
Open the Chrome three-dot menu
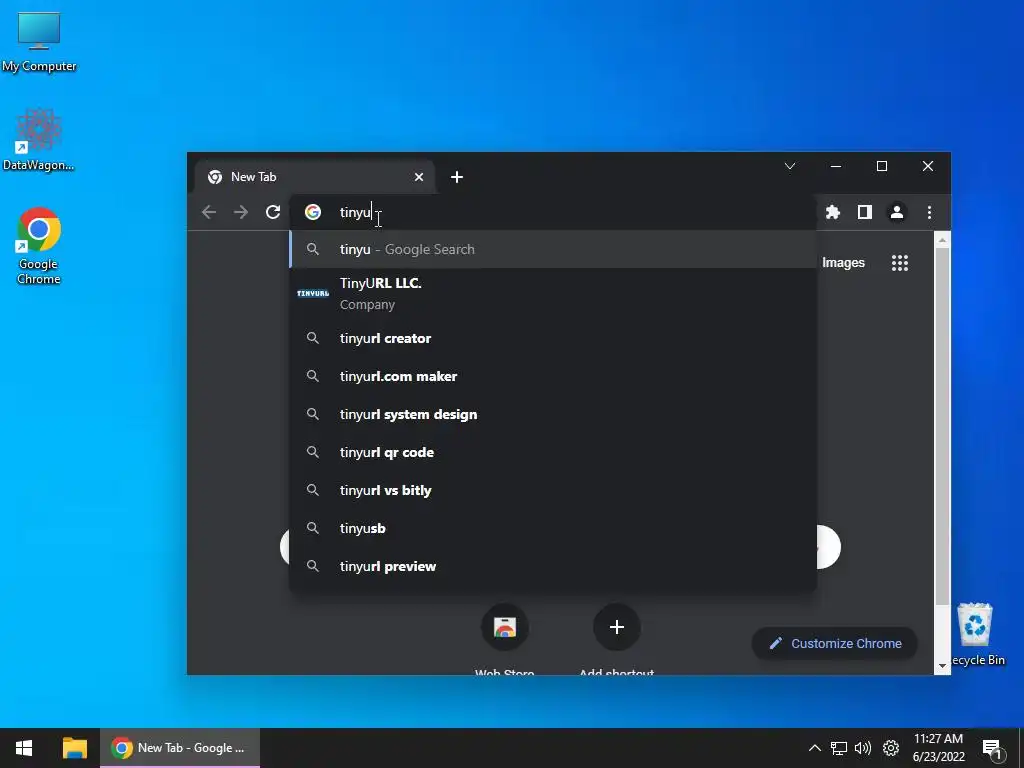pos(929,212)
